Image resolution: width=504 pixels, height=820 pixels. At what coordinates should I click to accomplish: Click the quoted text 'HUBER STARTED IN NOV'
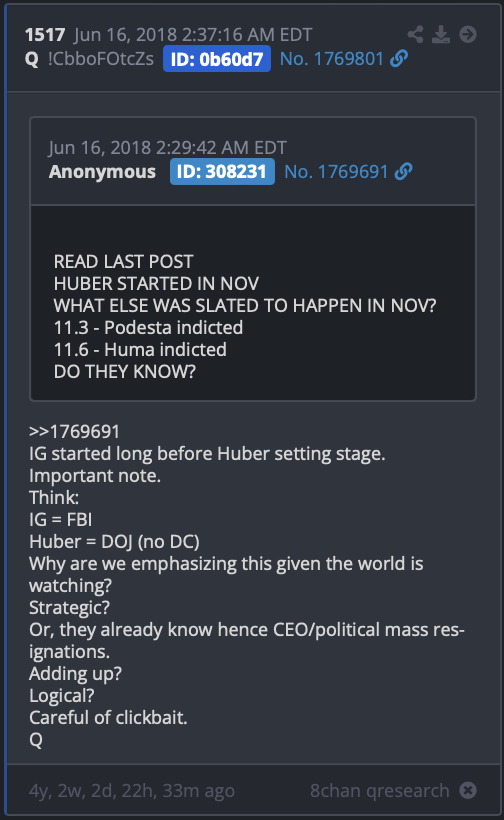click(156, 283)
